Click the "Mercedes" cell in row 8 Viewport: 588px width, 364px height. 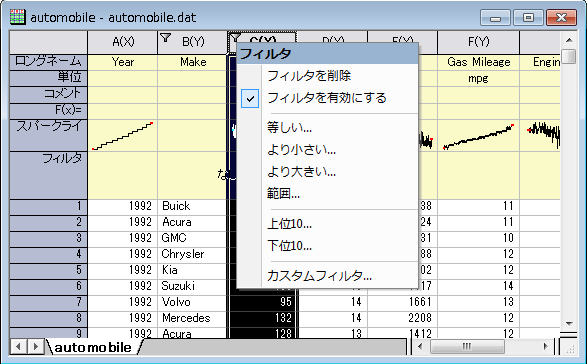[193, 318]
